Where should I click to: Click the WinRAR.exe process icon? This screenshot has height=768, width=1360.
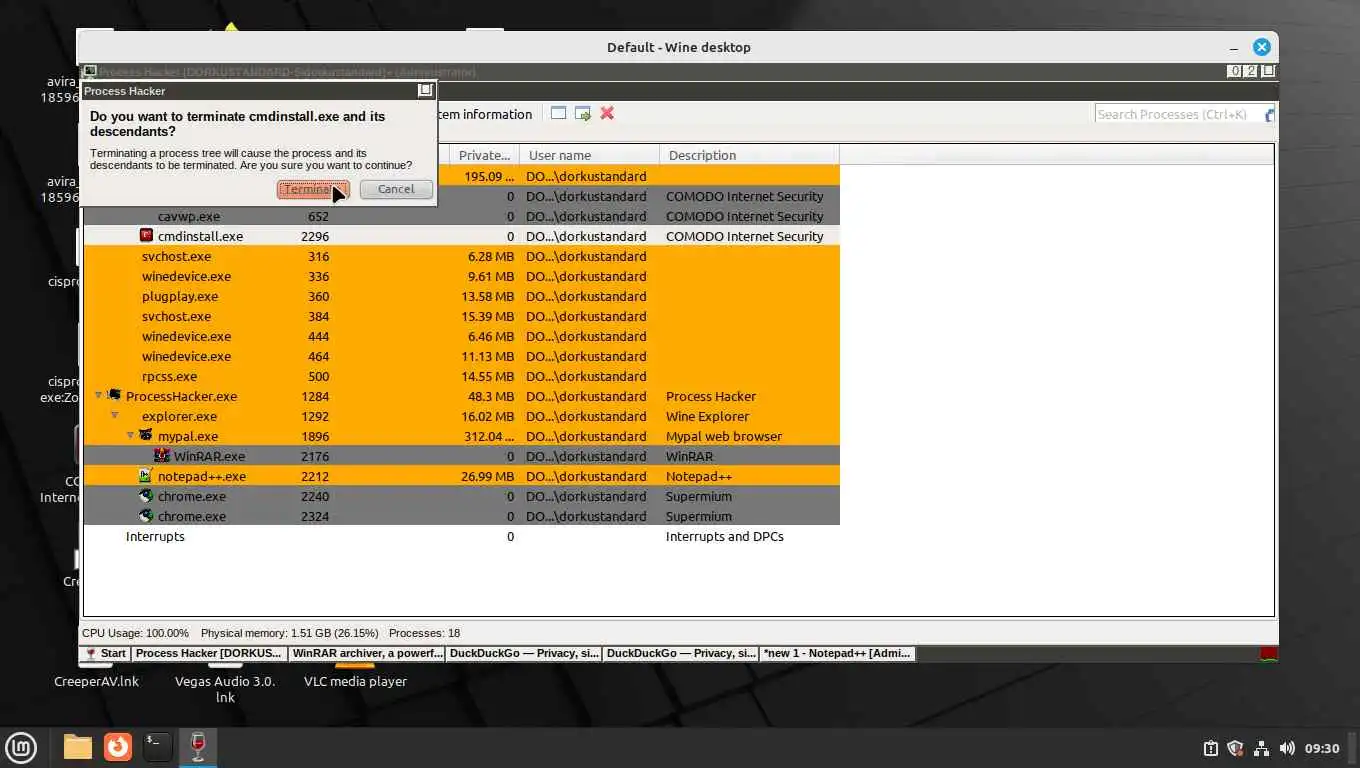(162, 456)
